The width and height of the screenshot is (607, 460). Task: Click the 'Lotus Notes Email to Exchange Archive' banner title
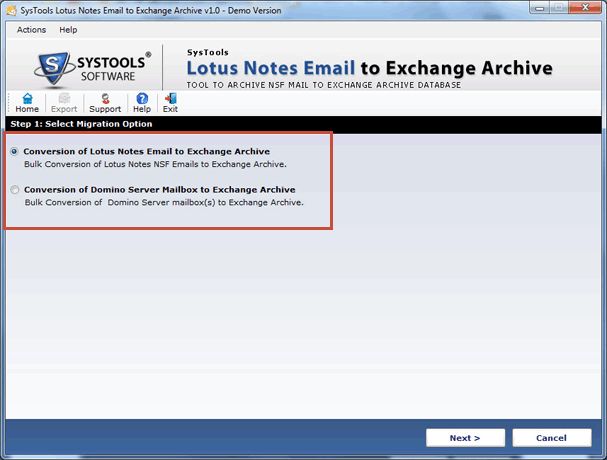(369, 68)
